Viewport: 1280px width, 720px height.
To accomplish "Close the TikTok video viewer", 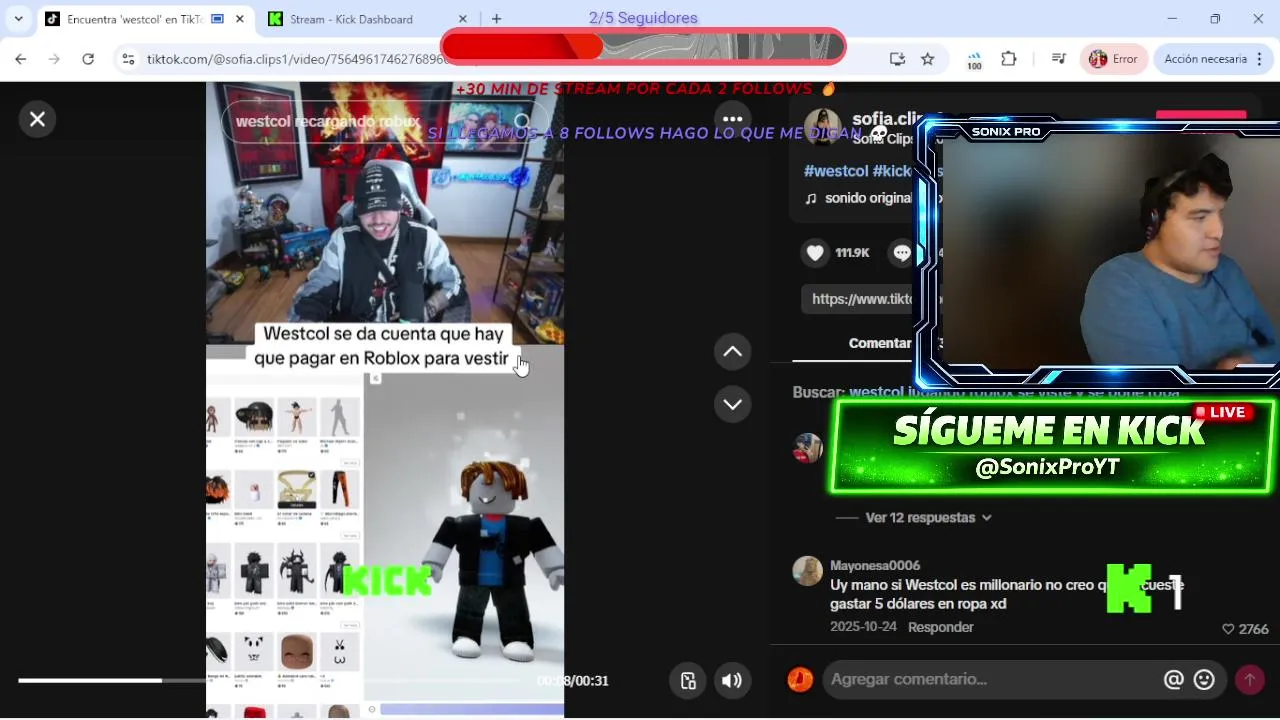I will pyautogui.click(x=37, y=119).
